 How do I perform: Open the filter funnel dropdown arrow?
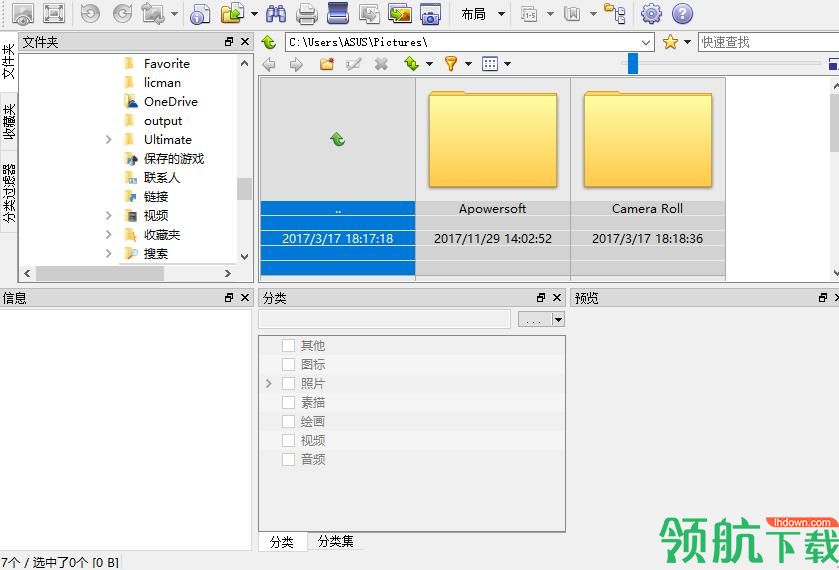pyautogui.click(x=468, y=64)
